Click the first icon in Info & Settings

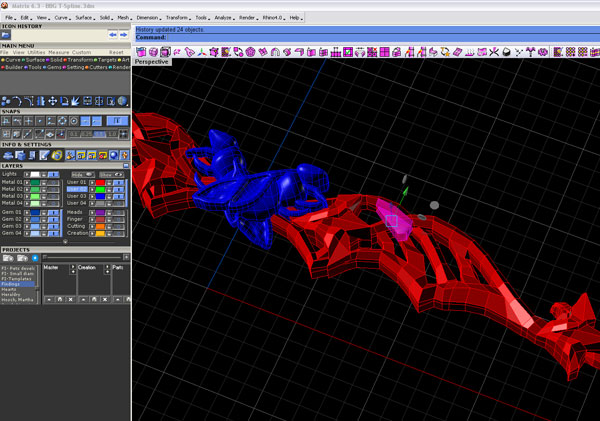(8, 155)
